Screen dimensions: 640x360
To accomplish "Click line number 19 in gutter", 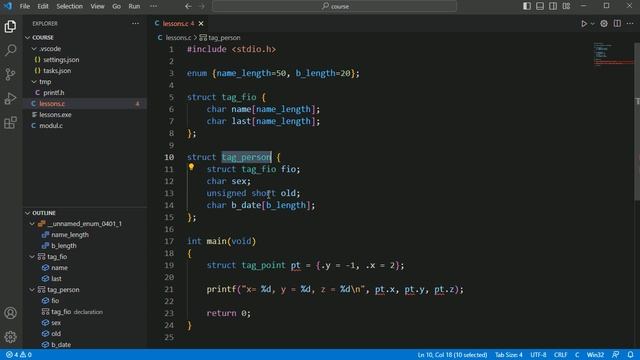I will coord(169,265).
